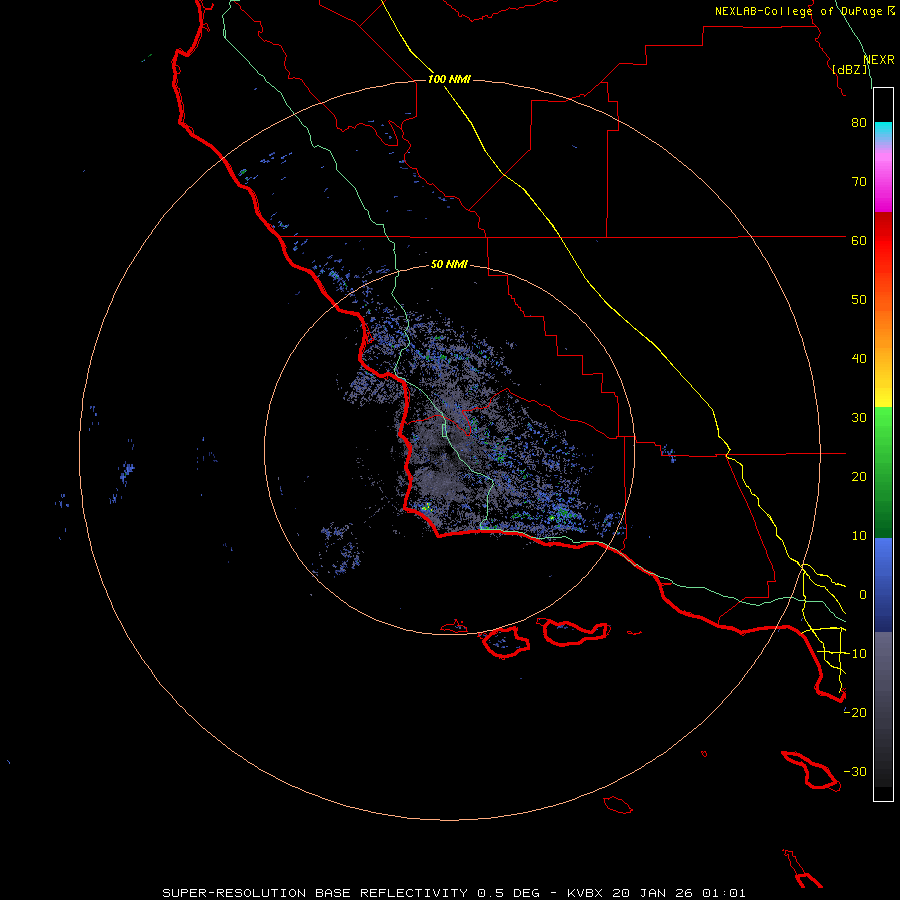Image resolution: width=900 pixels, height=900 pixels.
Task: Click the NEXR label above the color bar
Action: (x=879, y=60)
